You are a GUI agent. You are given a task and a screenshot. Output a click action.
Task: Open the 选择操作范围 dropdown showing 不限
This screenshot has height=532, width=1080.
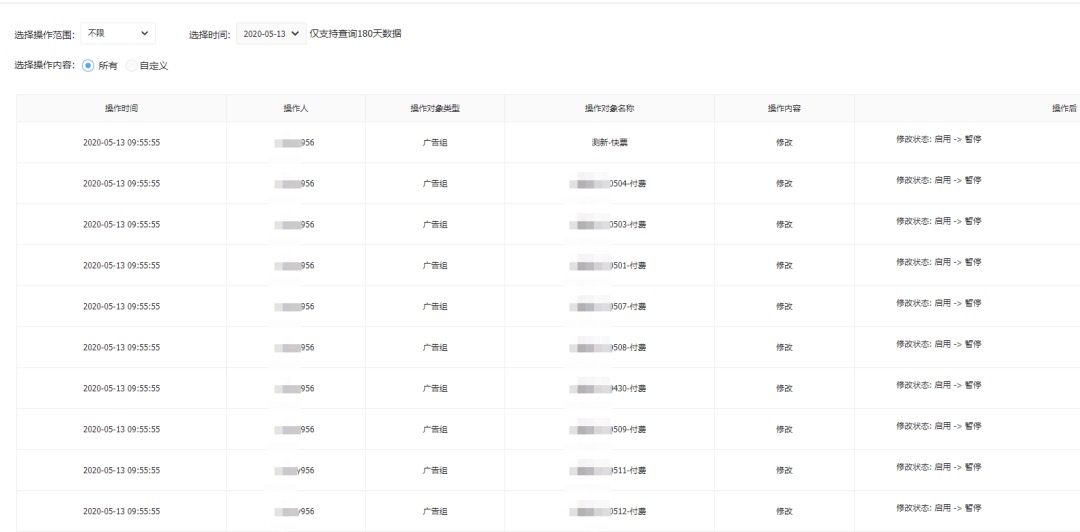[x=118, y=33]
